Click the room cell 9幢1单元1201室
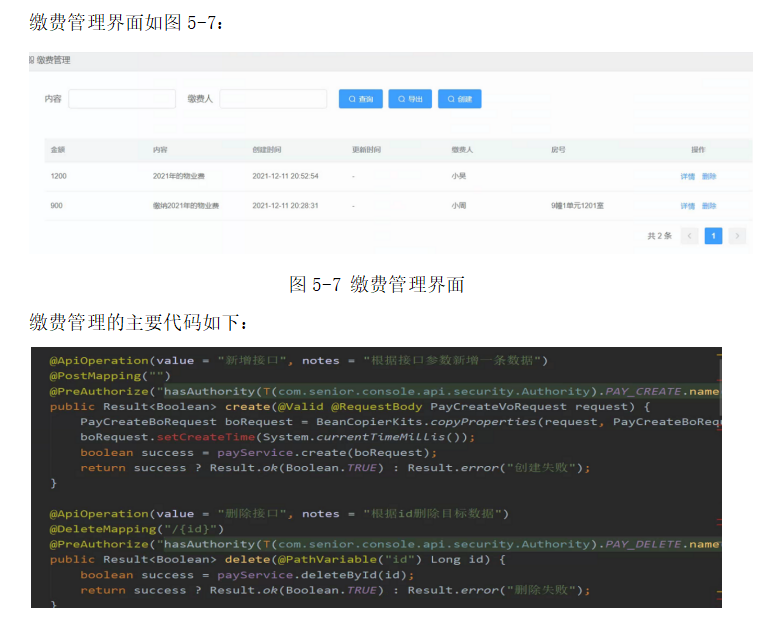 [577, 205]
